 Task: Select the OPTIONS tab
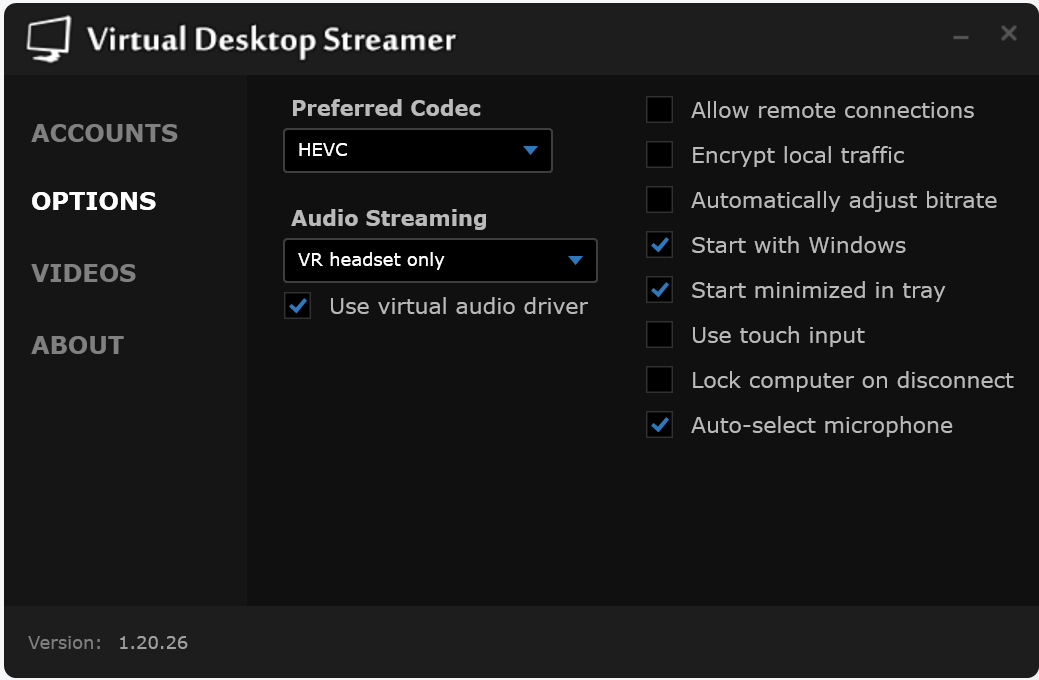(x=93, y=201)
